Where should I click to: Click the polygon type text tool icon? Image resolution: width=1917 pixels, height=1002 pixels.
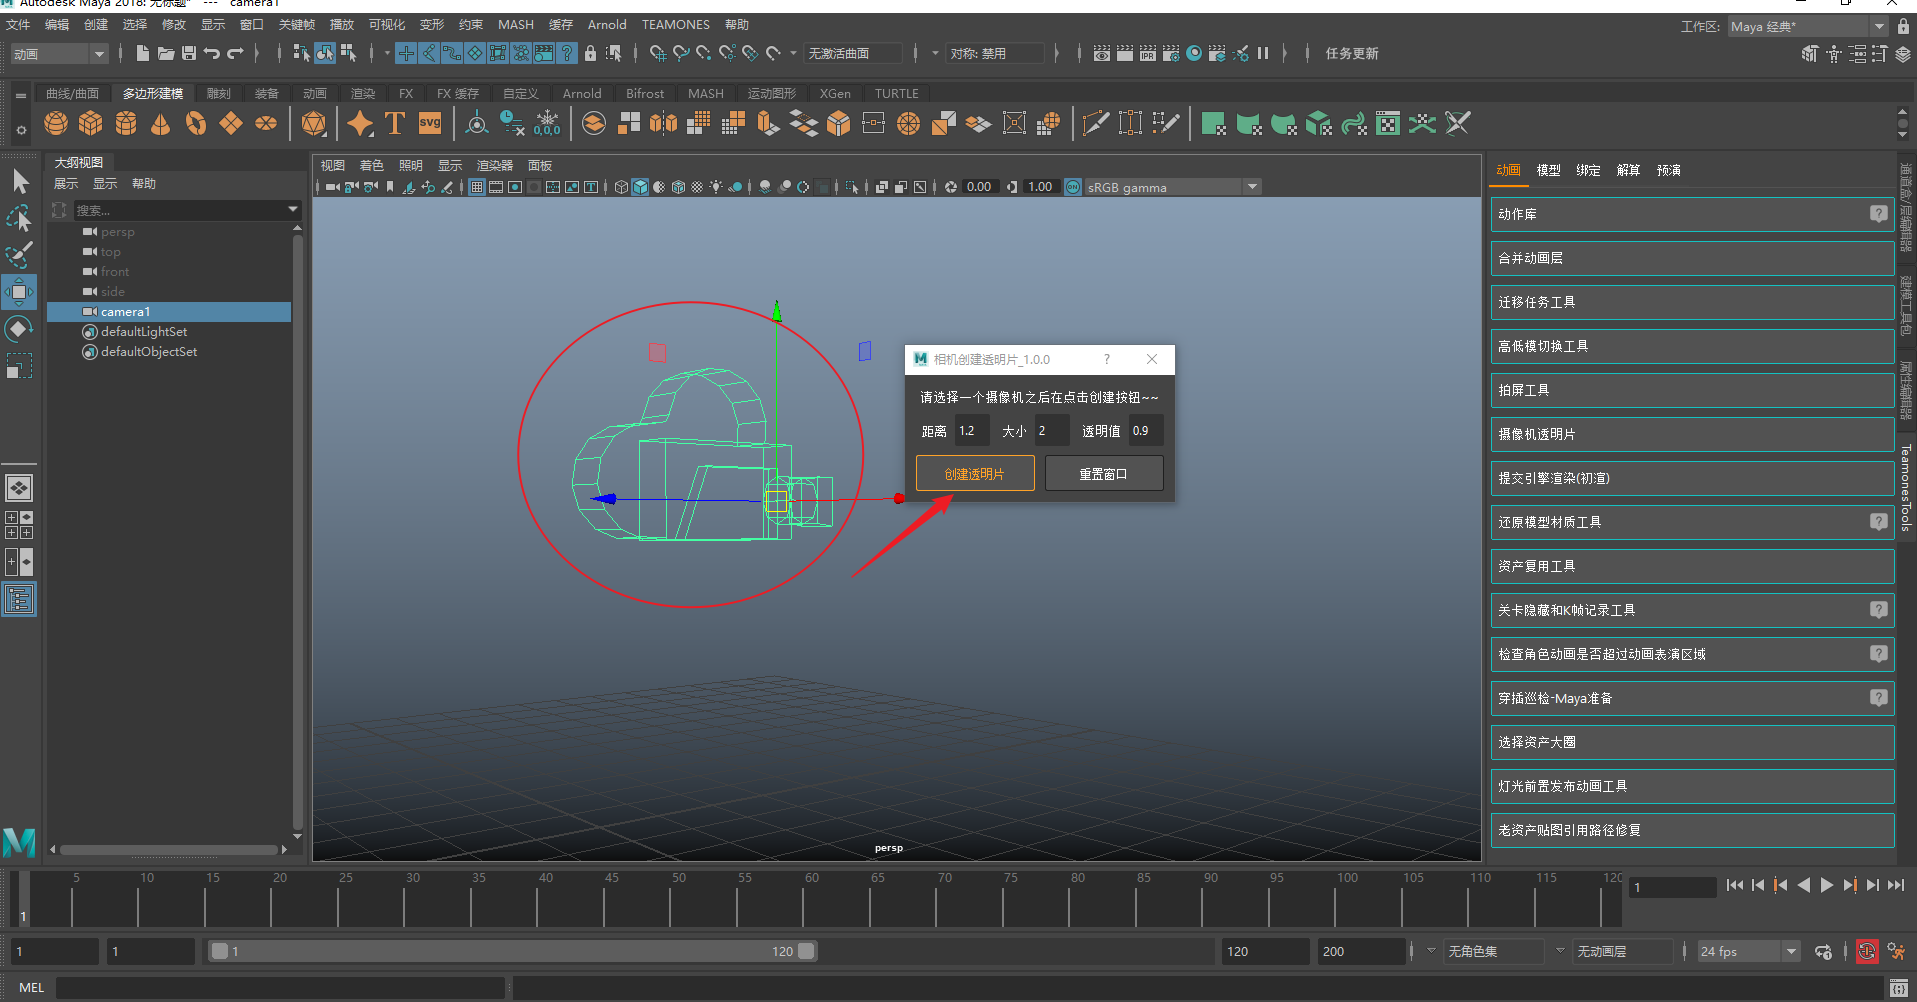pos(395,123)
